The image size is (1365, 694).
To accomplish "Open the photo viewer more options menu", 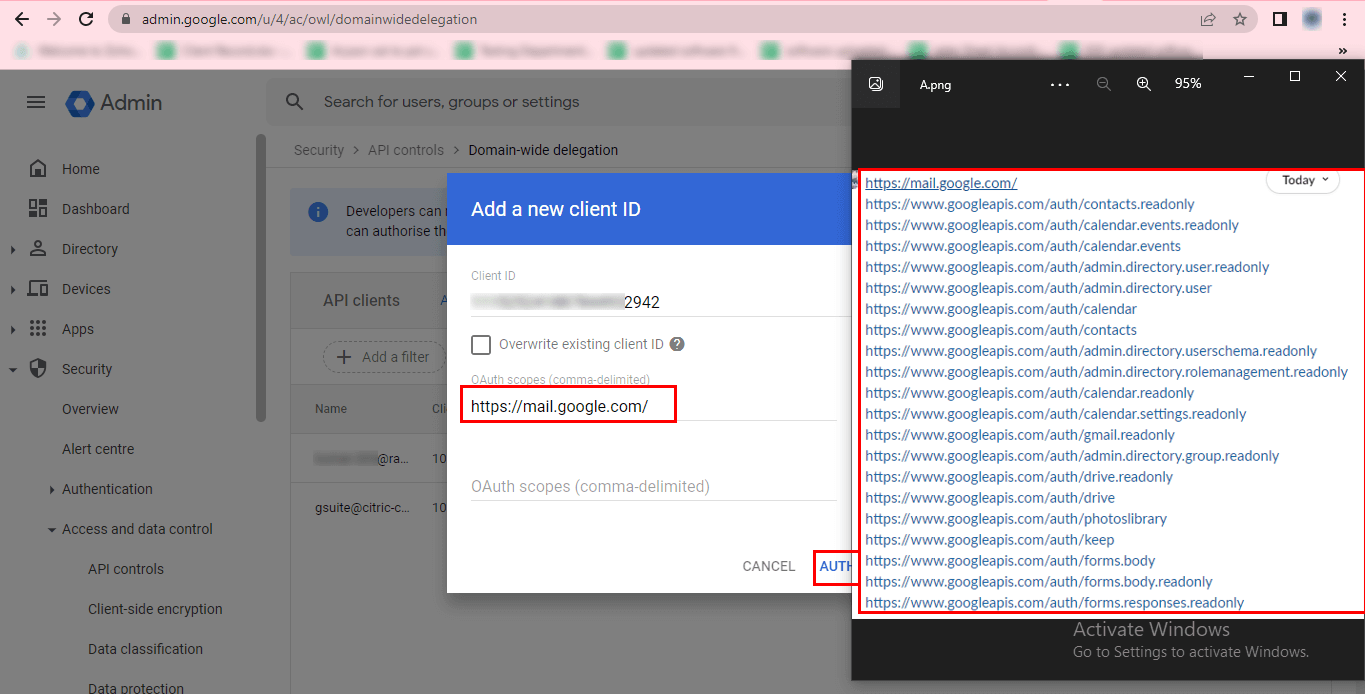I will pos(1060,84).
